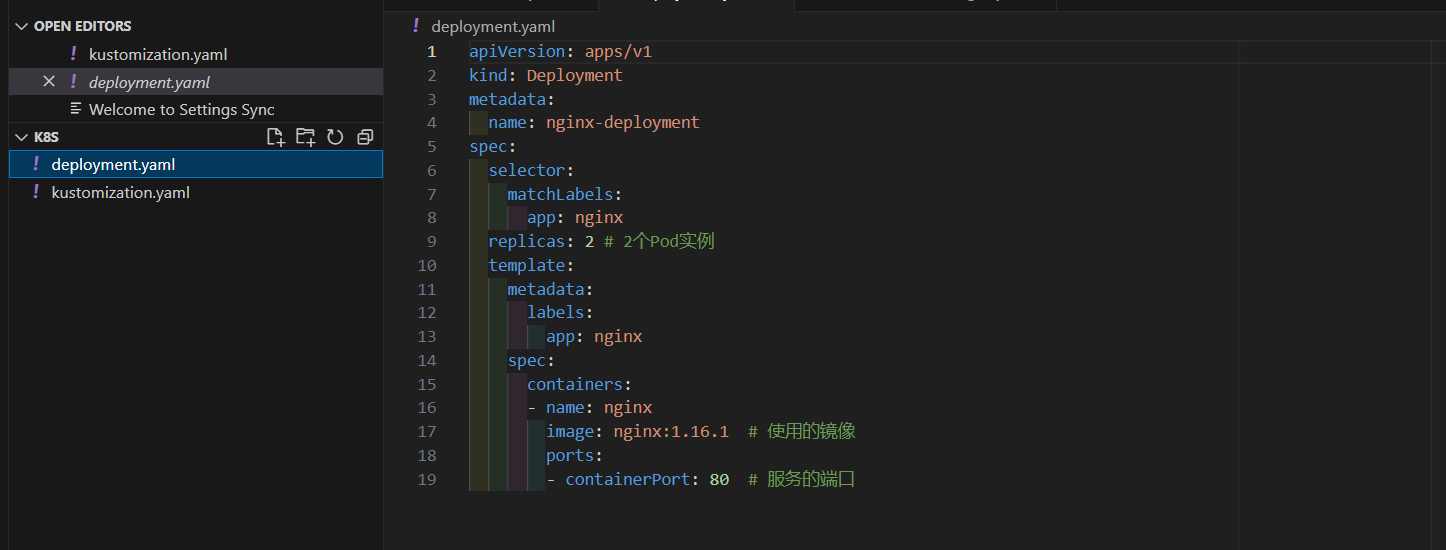Click deployment.yaml breadcrumb above the editor

point(493,26)
